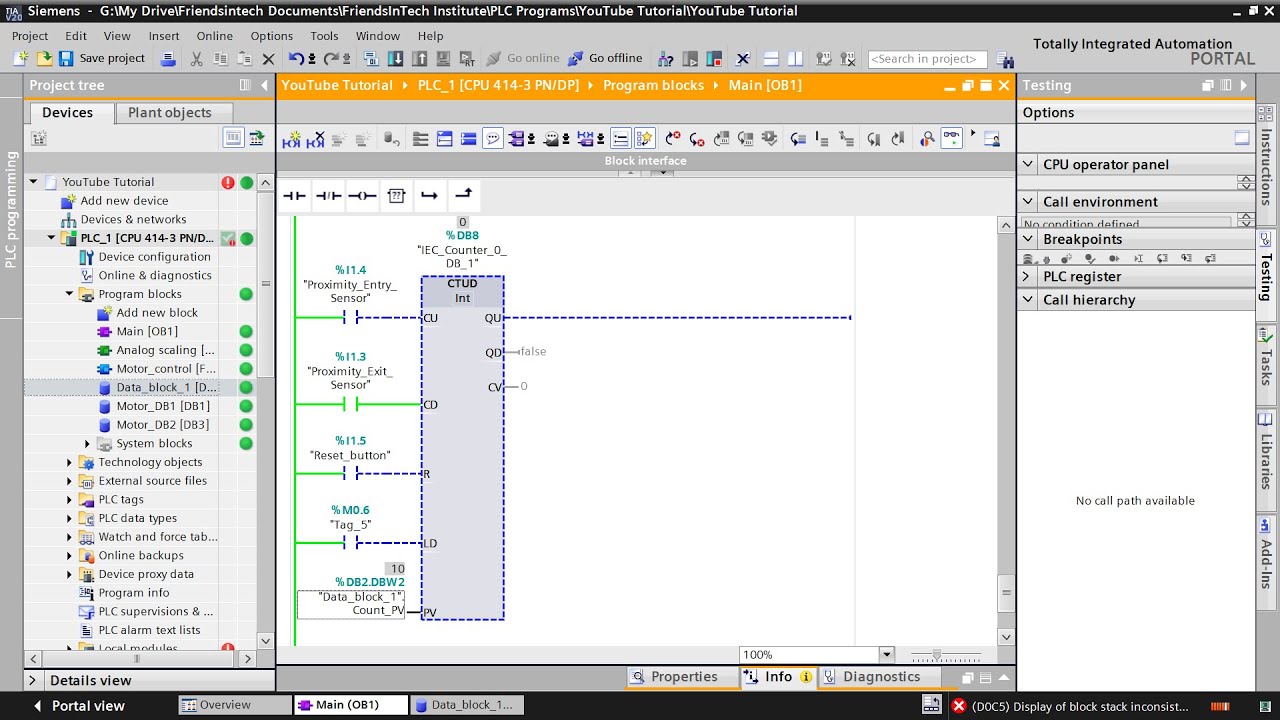Expand the Details view panel
Image resolution: width=1280 pixels, height=720 pixels.
pyautogui.click(x=32, y=680)
